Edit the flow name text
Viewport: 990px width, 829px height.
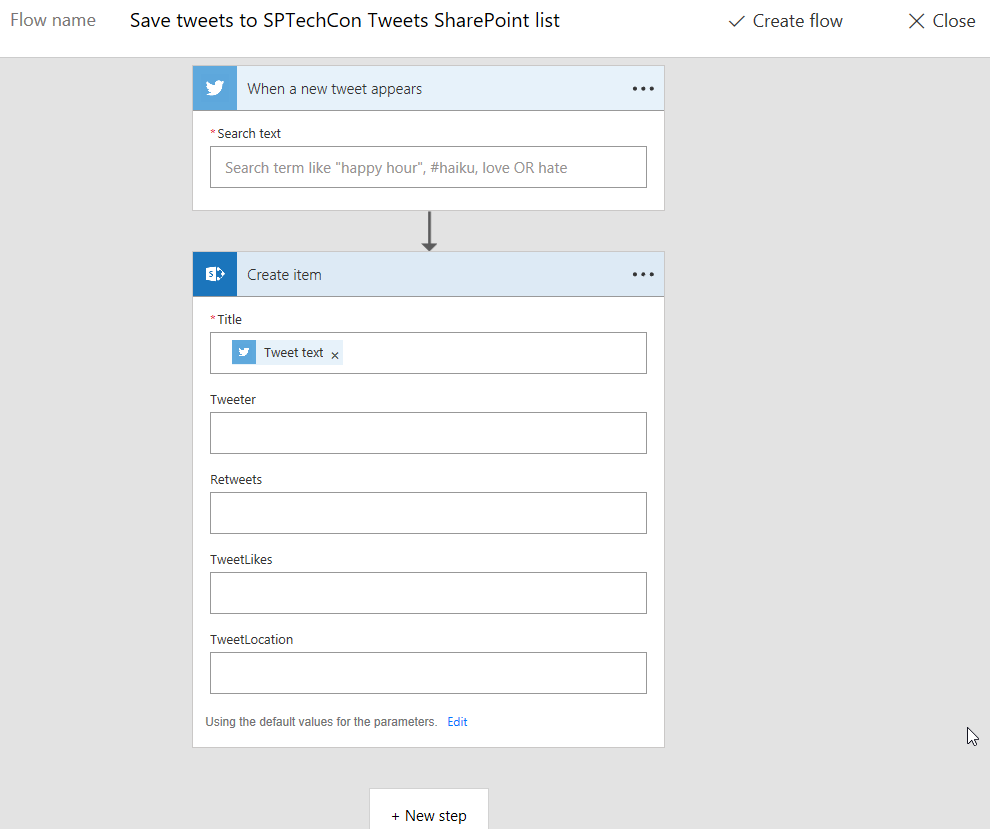pyautogui.click(x=345, y=21)
